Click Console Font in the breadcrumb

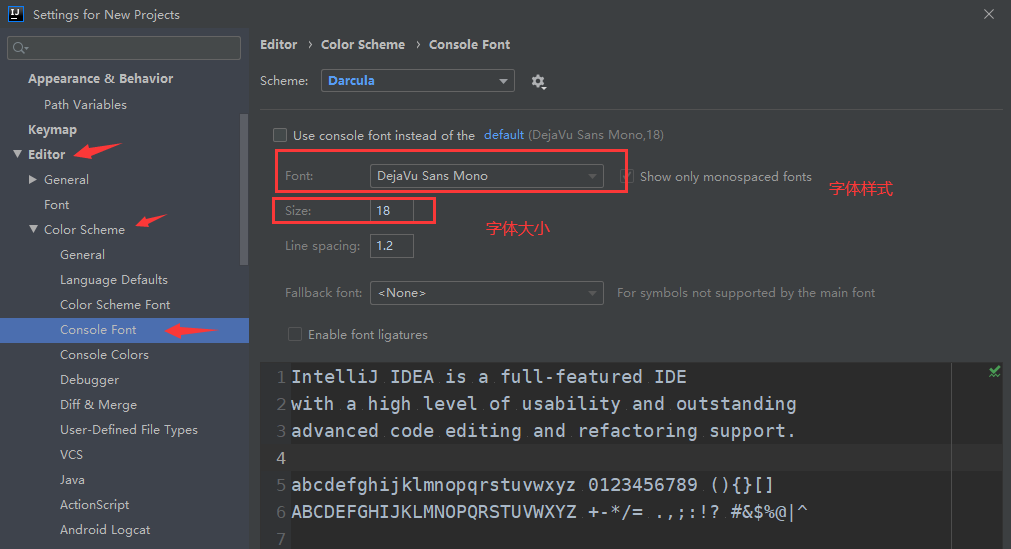(x=469, y=45)
